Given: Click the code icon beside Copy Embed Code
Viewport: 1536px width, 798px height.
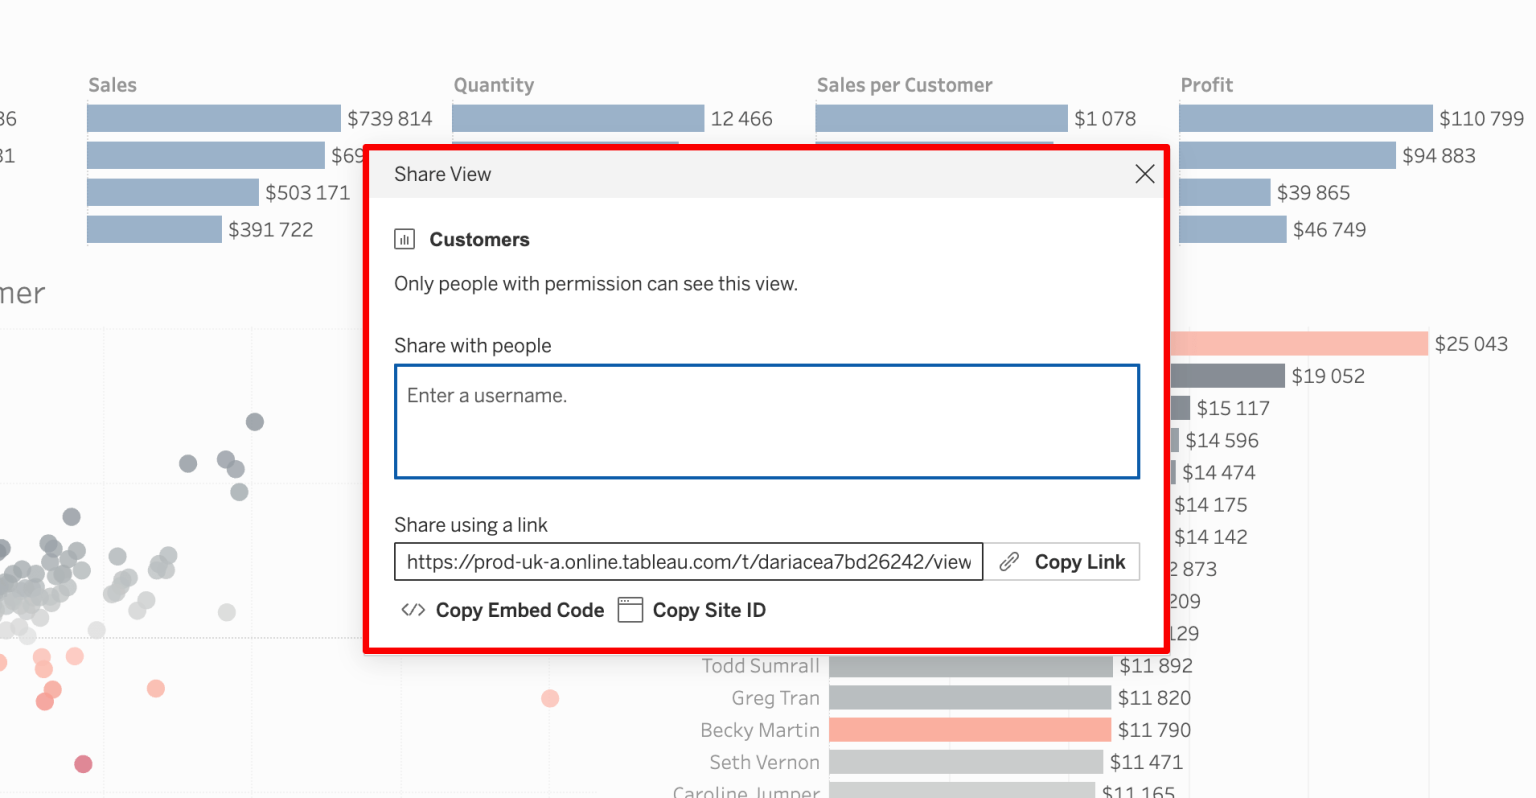Looking at the screenshot, I should tap(412, 609).
